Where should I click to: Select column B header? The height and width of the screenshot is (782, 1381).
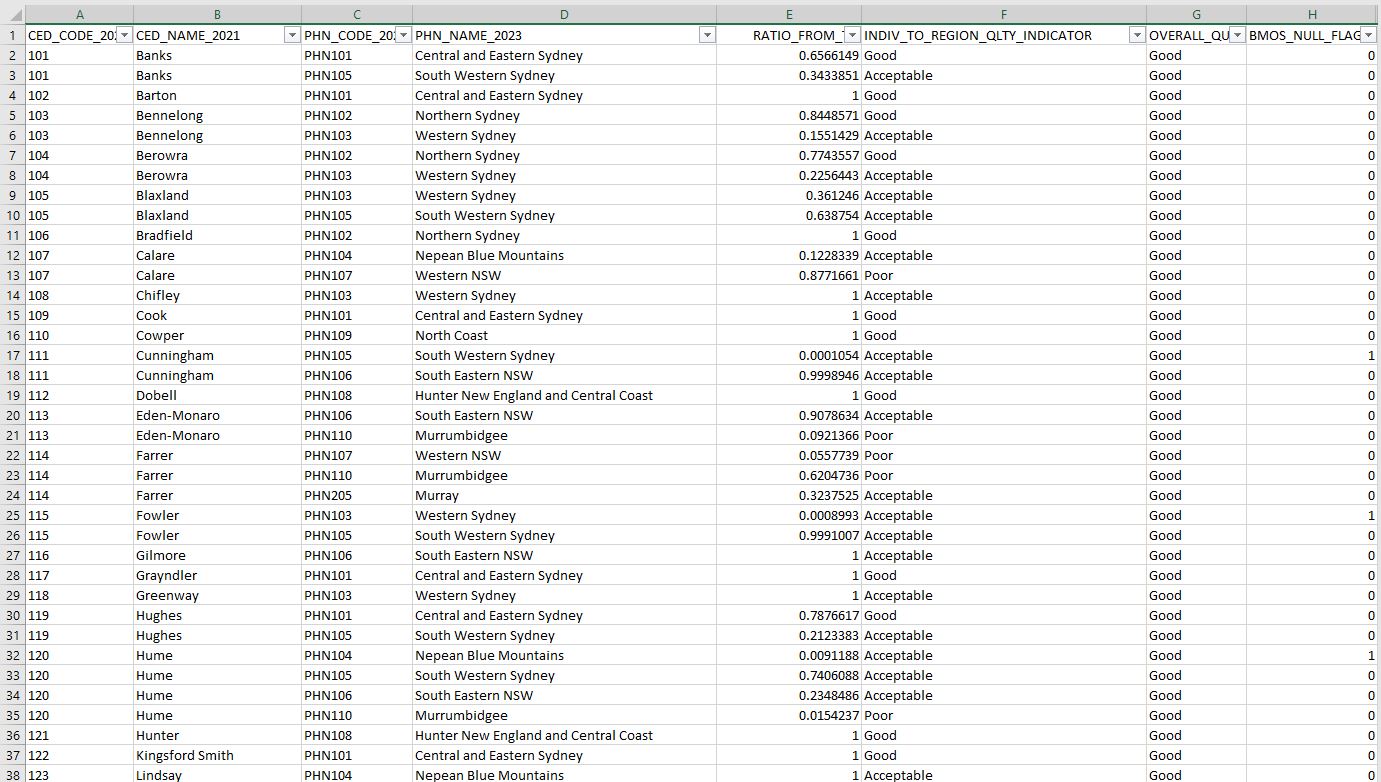pyautogui.click(x=217, y=15)
